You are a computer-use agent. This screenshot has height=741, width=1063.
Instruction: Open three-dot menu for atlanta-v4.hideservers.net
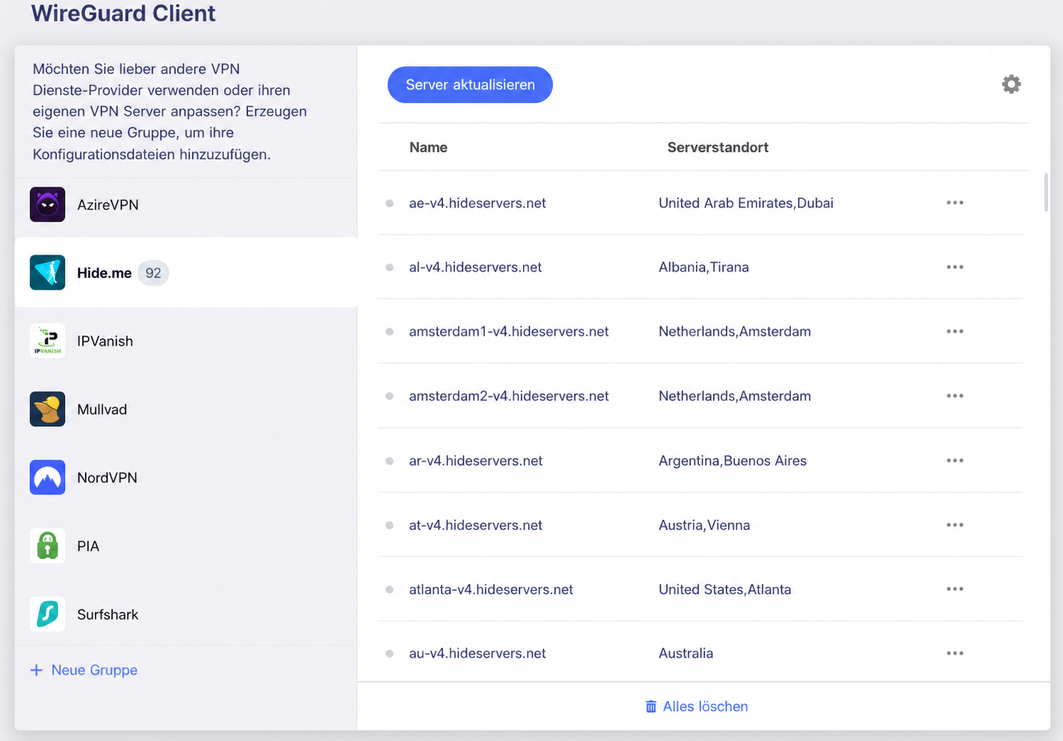coord(955,589)
